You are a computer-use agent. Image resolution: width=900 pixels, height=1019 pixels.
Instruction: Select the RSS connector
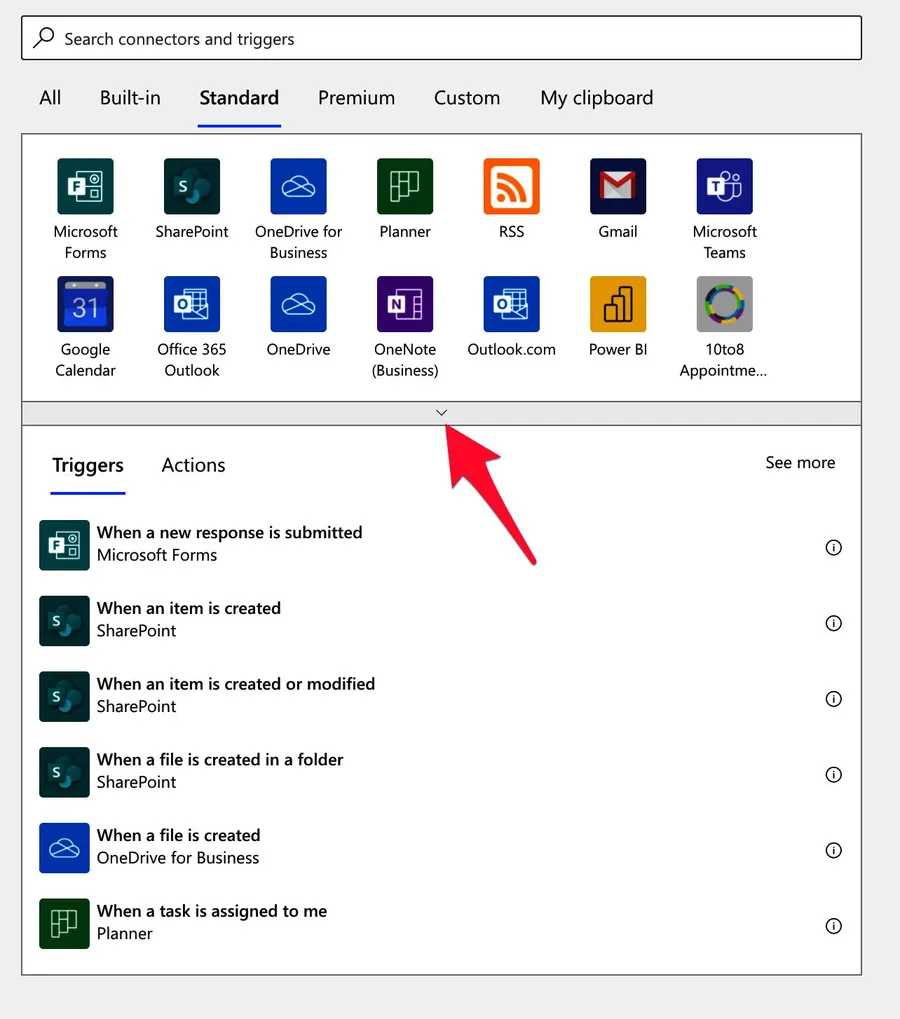(x=511, y=186)
